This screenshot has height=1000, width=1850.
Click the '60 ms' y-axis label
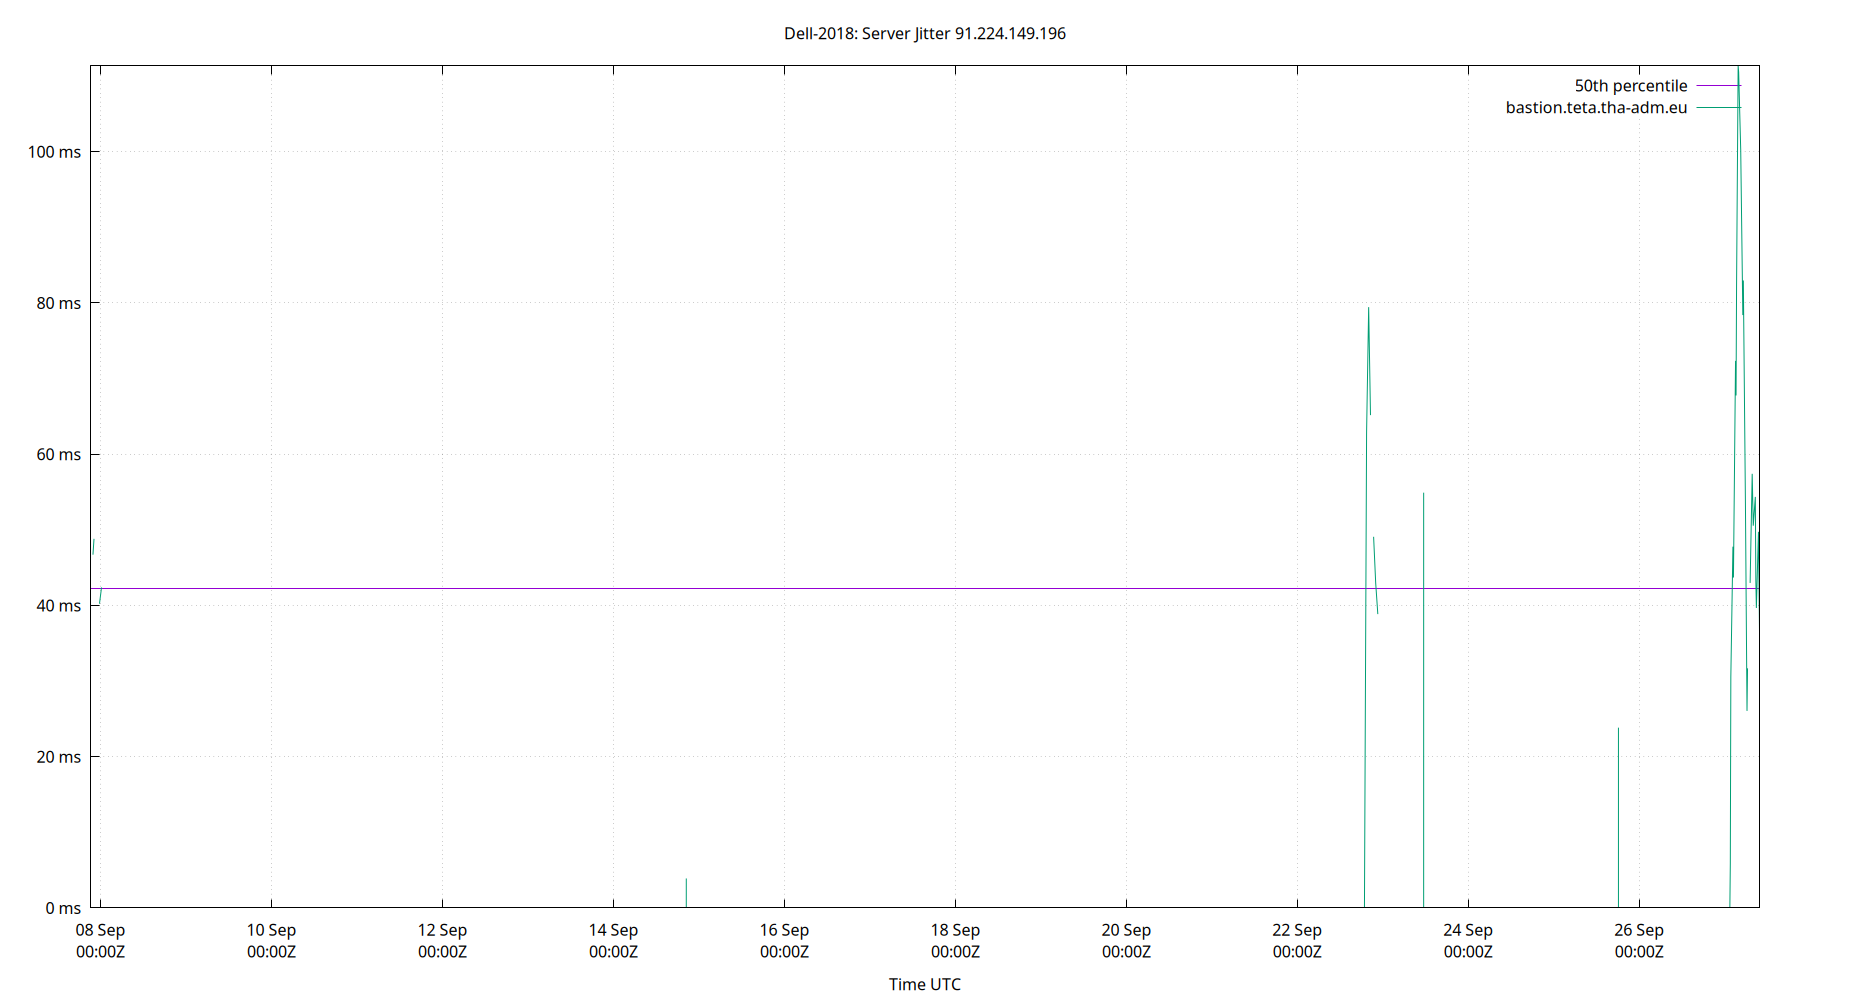click(59, 455)
